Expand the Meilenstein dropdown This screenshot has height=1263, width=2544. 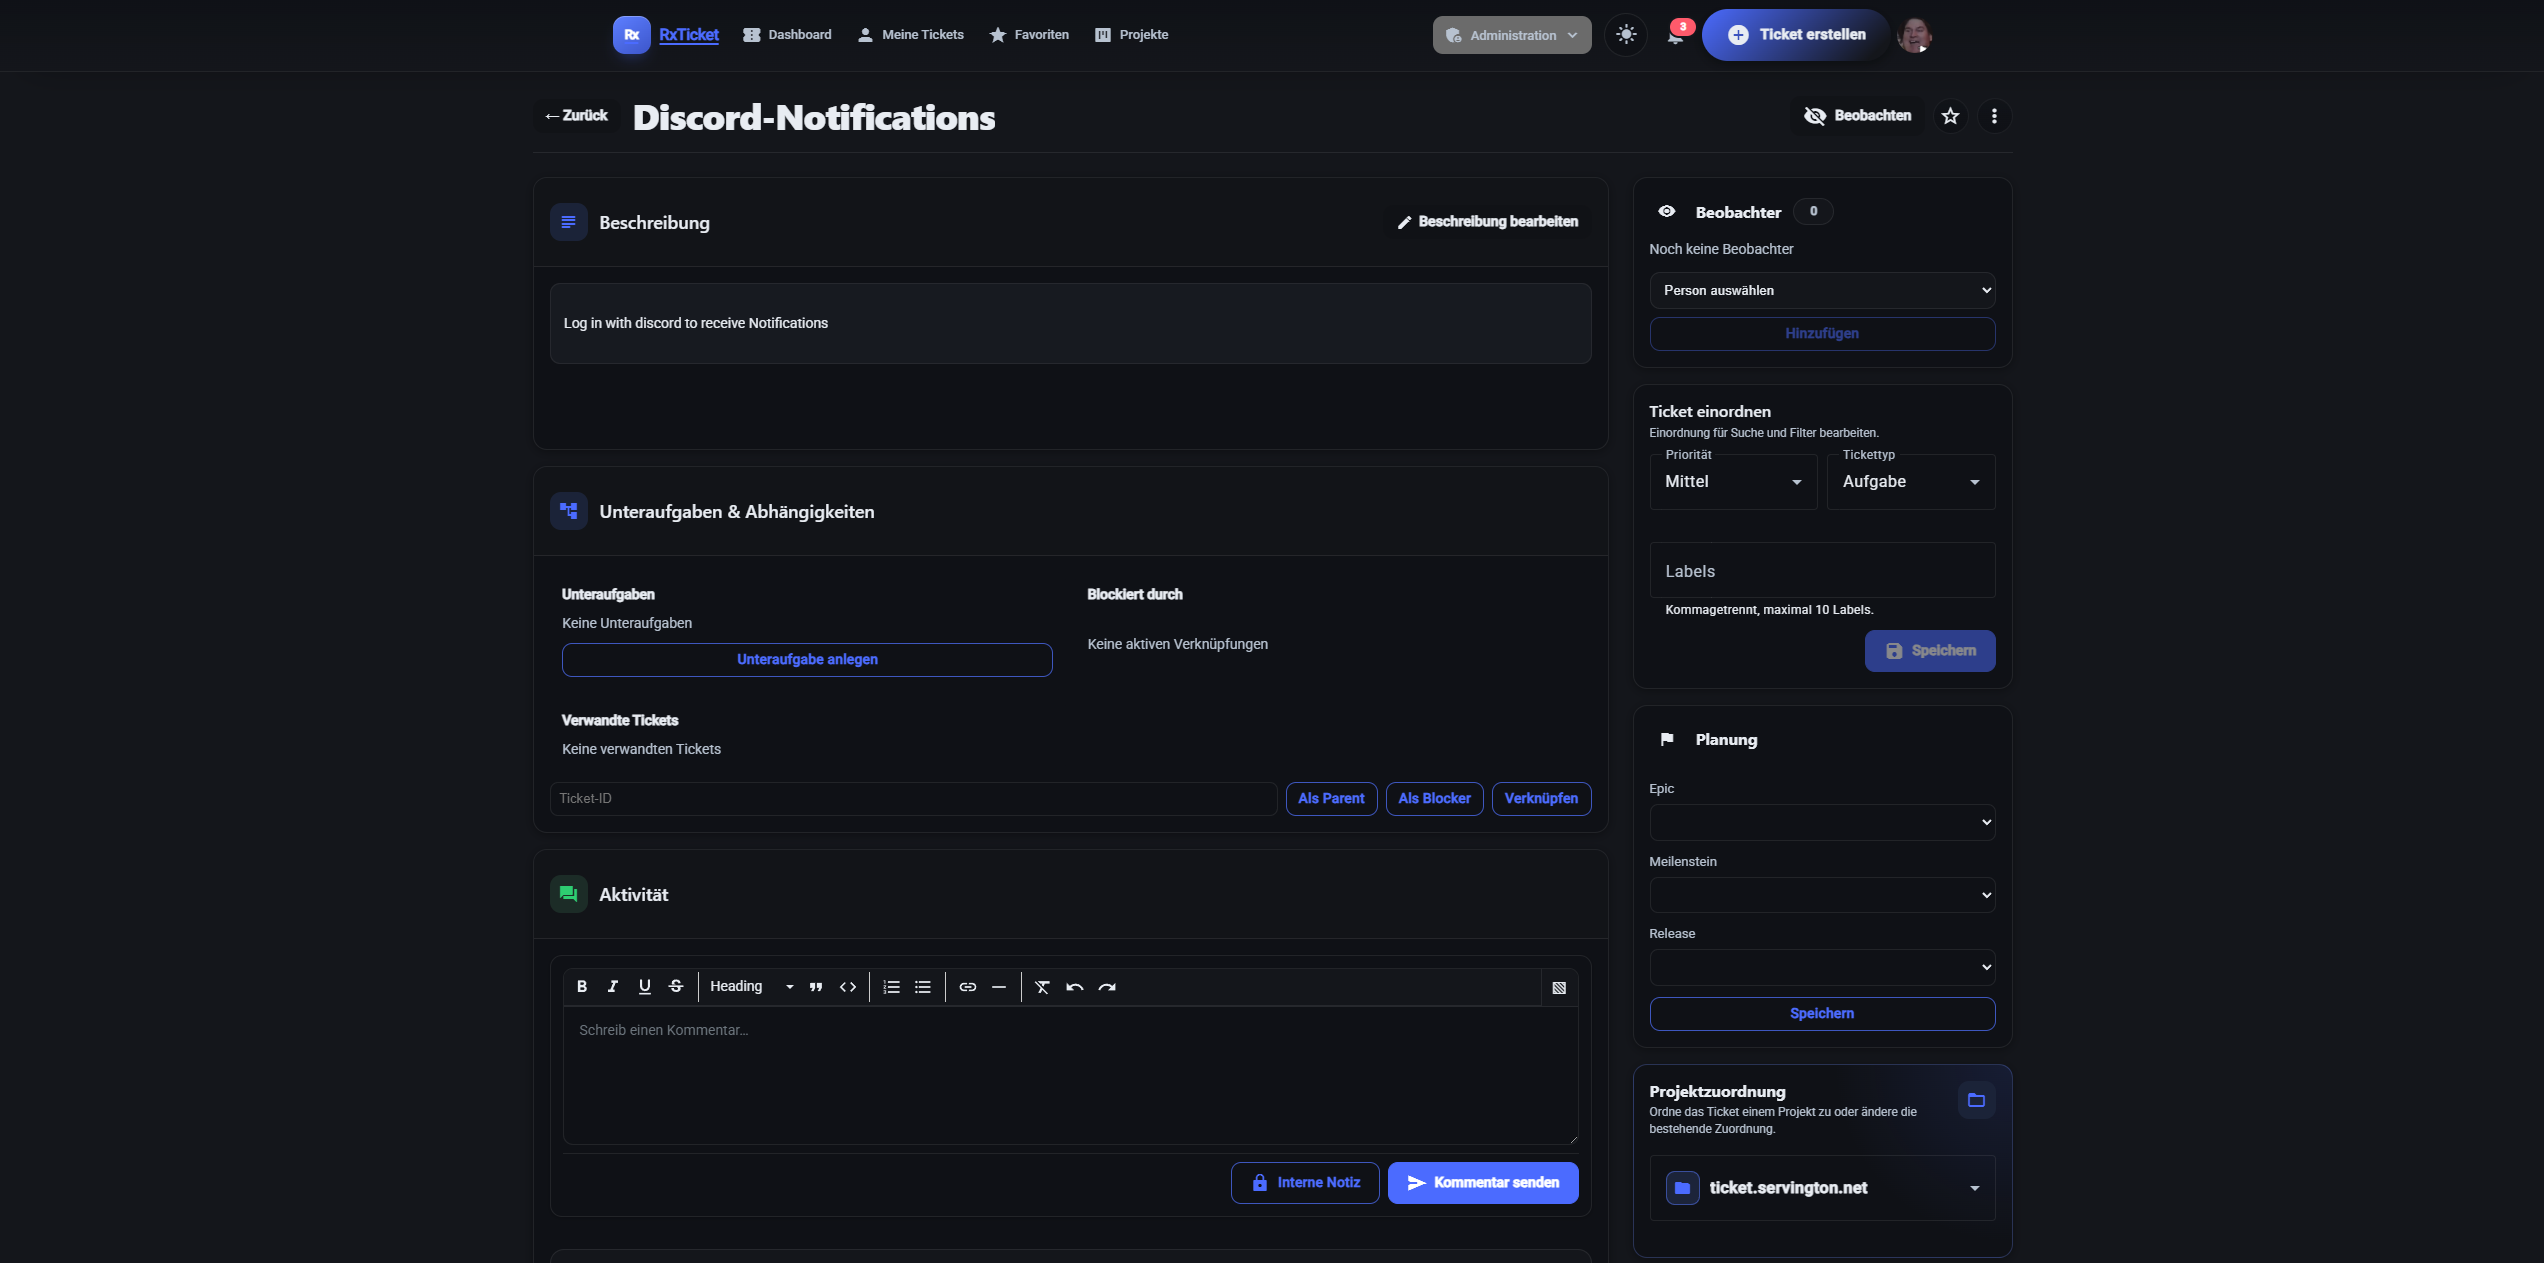(1822, 895)
